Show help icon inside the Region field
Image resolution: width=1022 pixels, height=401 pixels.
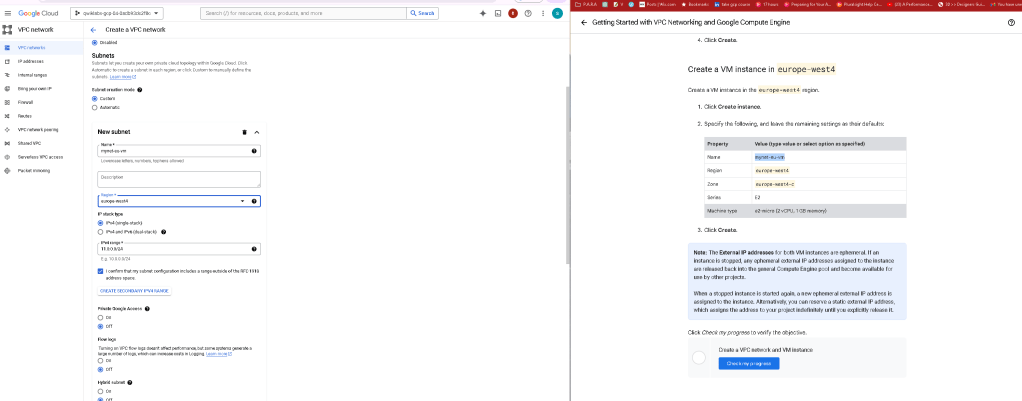click(x=254, y=201)
